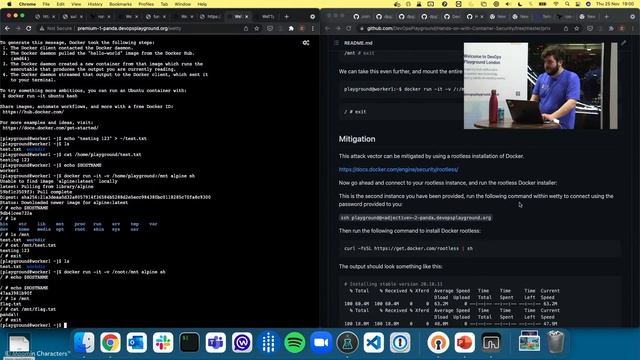Image resolution: width=640 pixels, height=360 pixels.
Task: Open profile avatar menu in left Chrome window
Action: click(302, 29)
